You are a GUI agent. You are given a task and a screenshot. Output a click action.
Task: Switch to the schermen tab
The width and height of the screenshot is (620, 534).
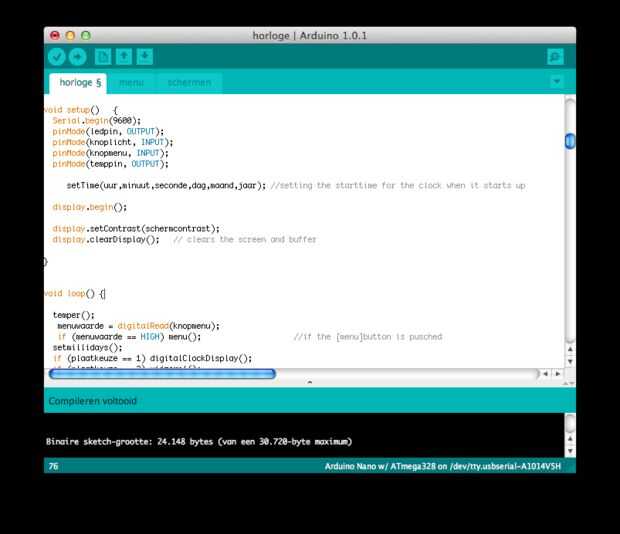(x=189, y=83)
